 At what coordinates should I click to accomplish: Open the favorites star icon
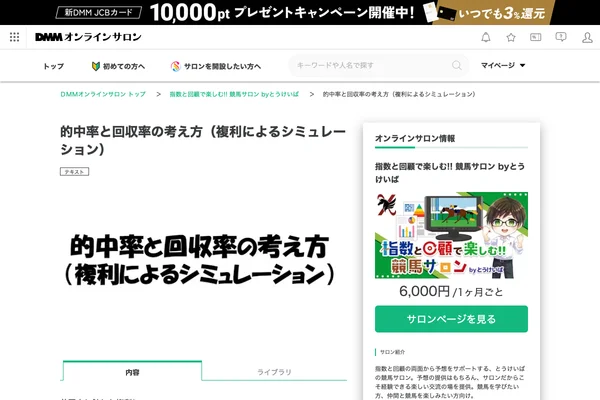(511, 37)
